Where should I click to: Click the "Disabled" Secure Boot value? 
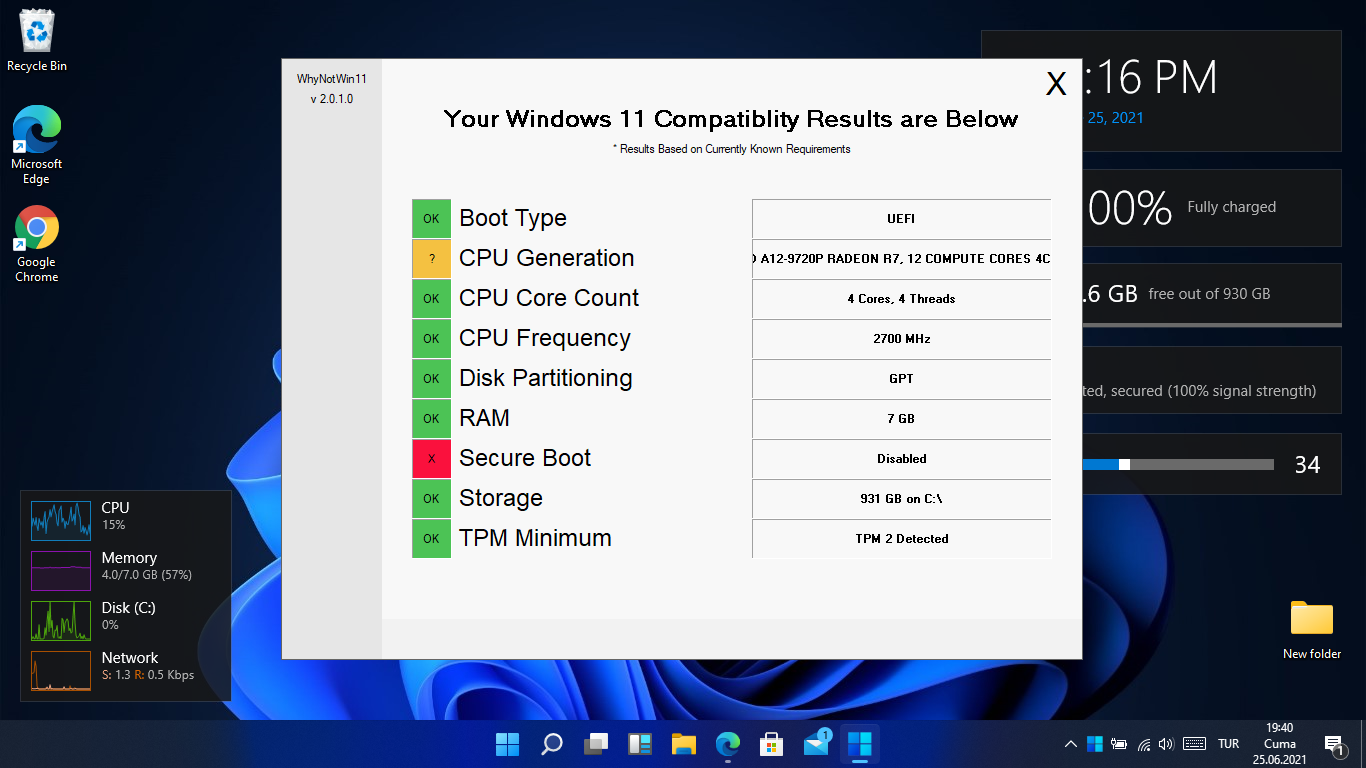902,458
